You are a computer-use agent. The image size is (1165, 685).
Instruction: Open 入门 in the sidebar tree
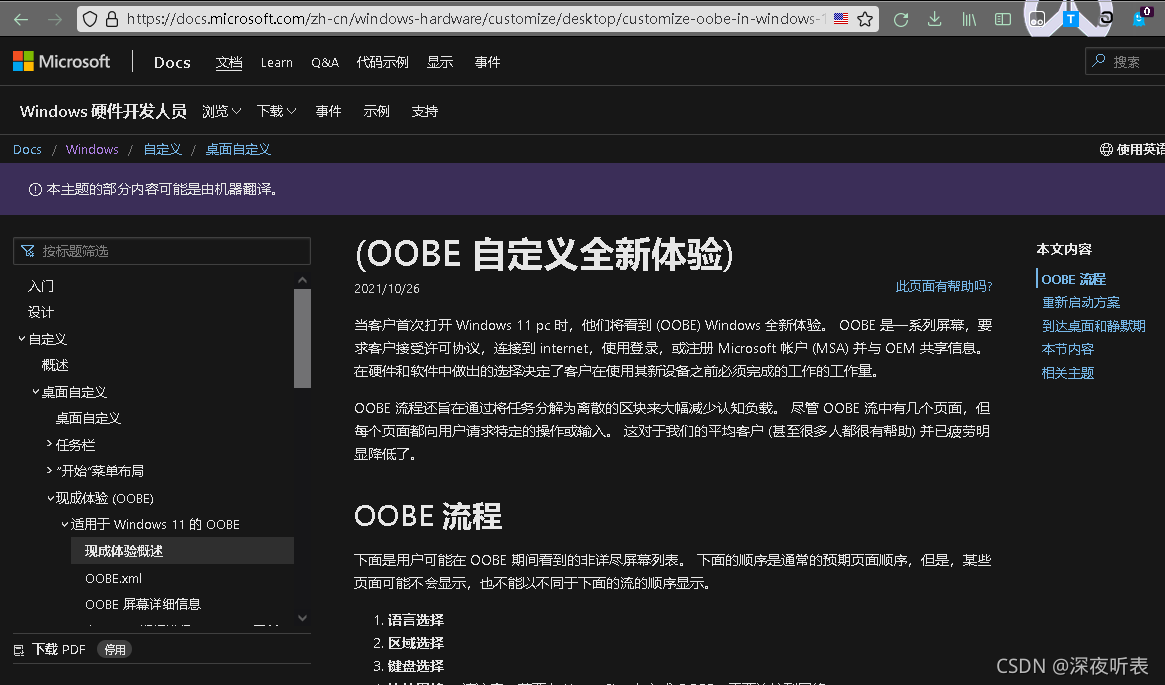tap(41, 286)
